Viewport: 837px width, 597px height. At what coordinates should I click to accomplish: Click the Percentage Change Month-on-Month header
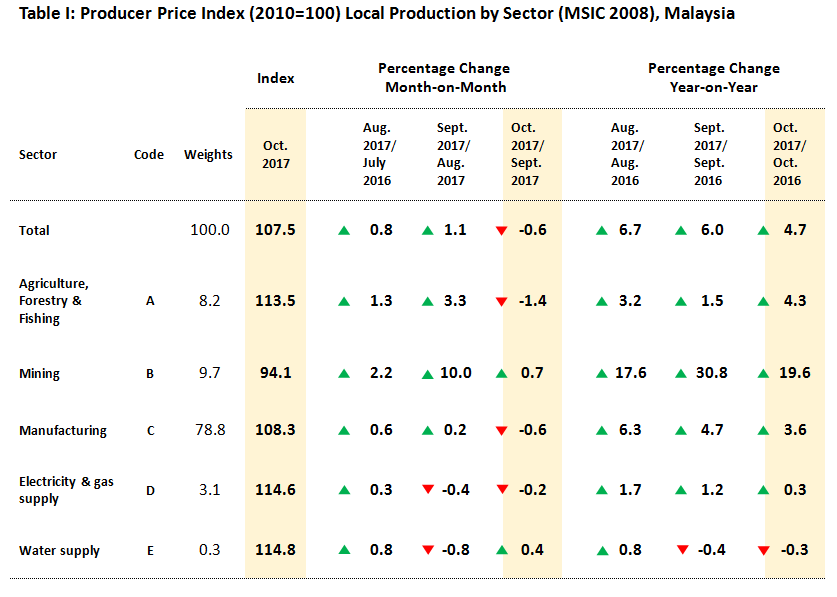pos(444,78)
